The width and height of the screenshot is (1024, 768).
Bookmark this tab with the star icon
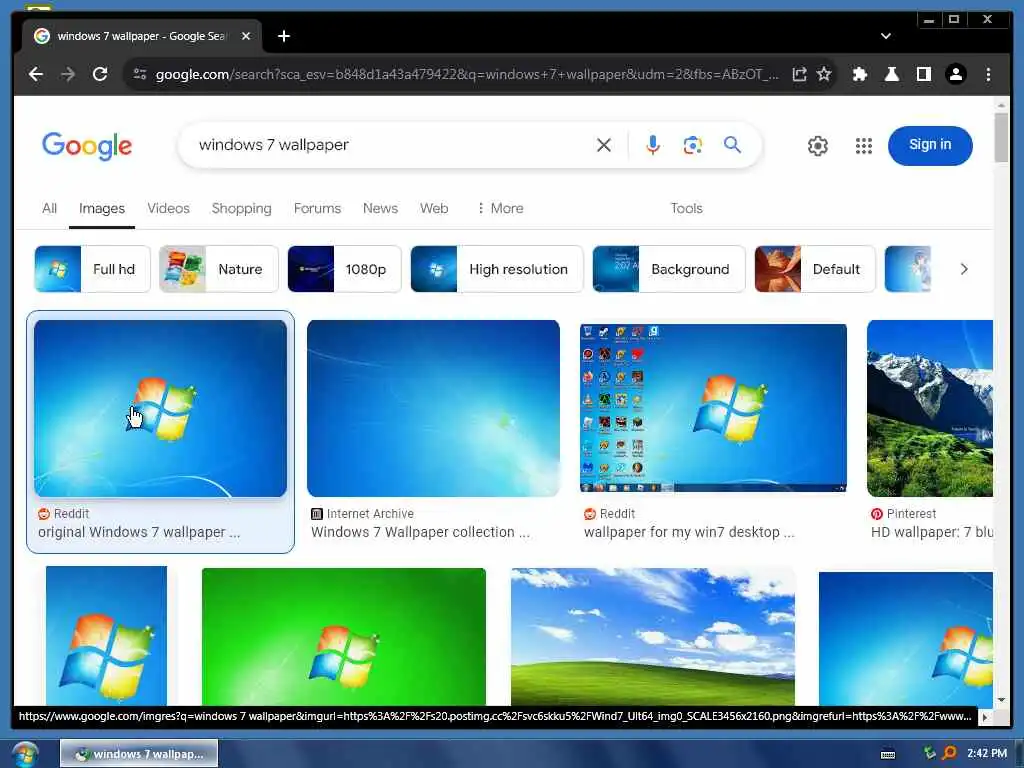click(824, 74)
